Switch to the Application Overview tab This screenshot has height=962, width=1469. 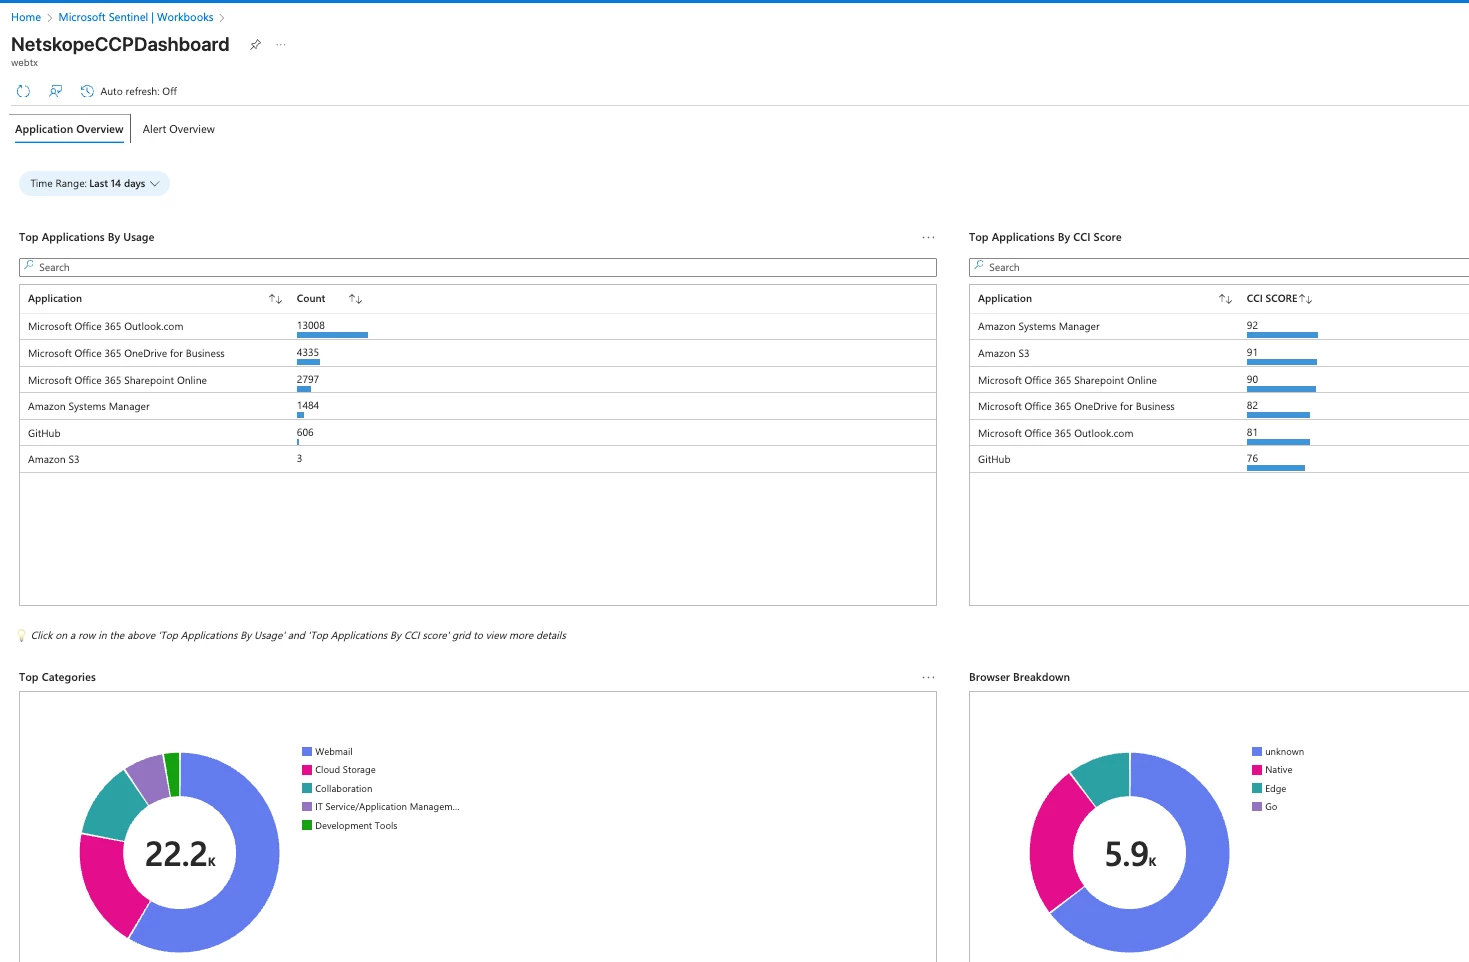tap(69, 129)
